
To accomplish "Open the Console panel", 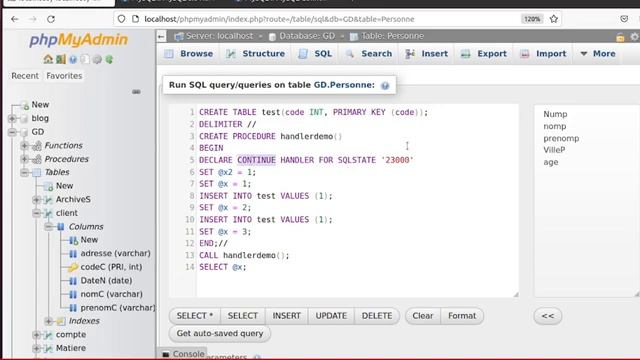I will click(183, 354).
